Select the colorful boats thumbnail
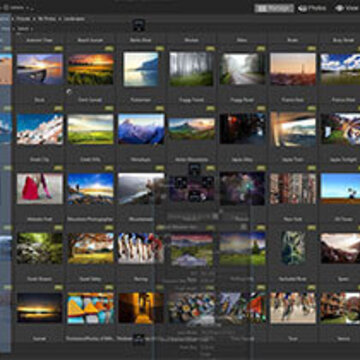Image resolution: width=360 pixels, height=360 pixels. 91,308
